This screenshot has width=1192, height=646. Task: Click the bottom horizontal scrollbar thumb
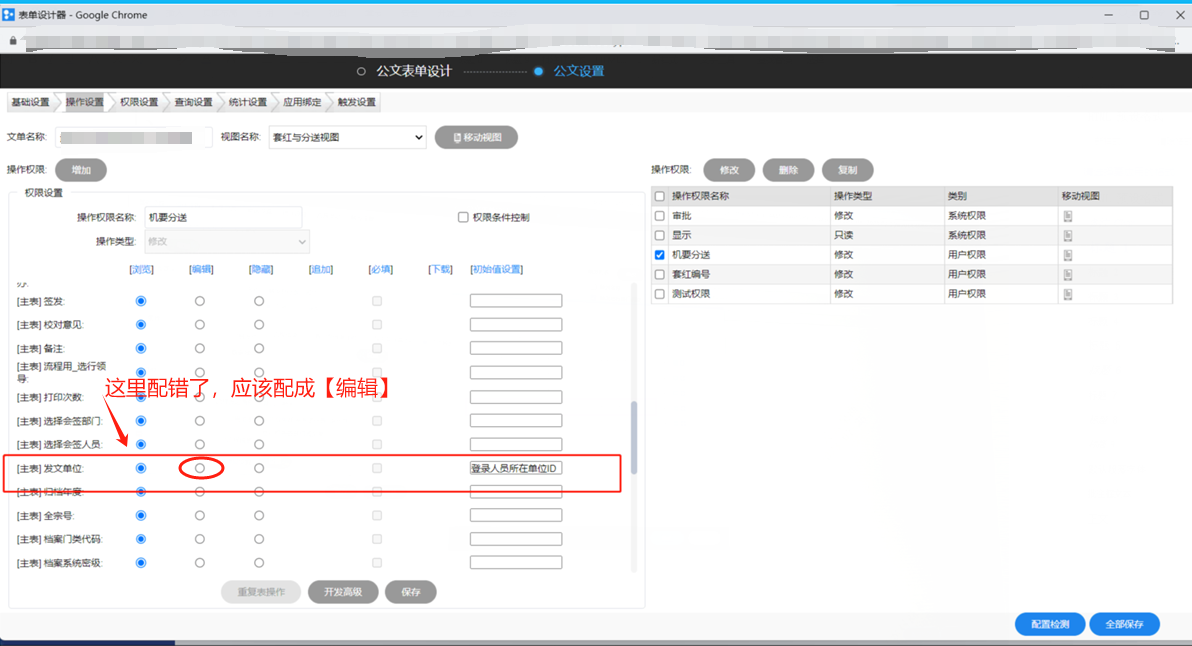[x=87, y=643]
